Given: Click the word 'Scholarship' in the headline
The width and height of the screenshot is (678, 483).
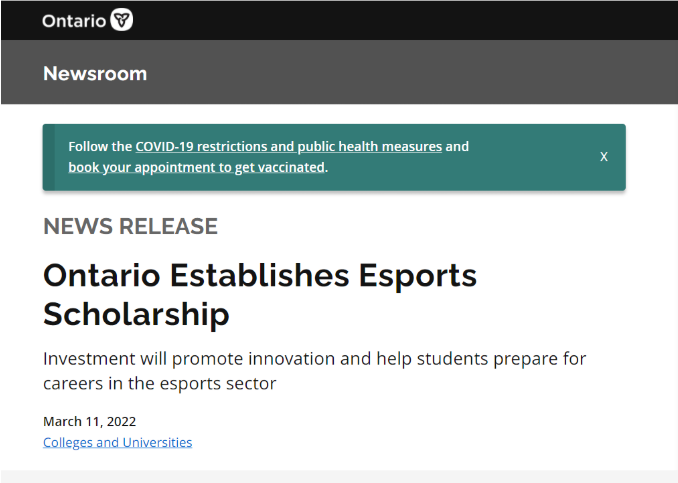Looking at the screenshot, I should [136, 314].
